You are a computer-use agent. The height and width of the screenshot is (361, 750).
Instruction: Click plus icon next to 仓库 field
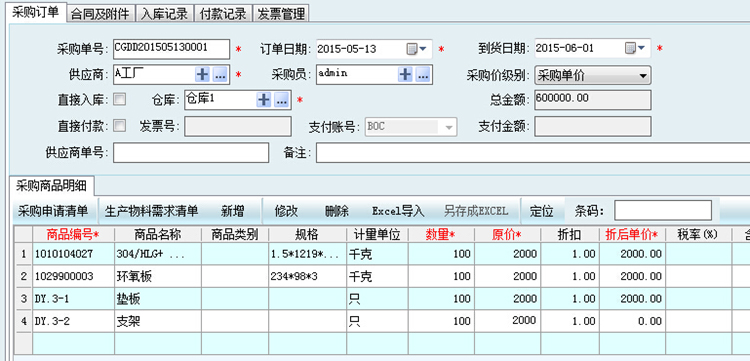(x=264, y=100)
